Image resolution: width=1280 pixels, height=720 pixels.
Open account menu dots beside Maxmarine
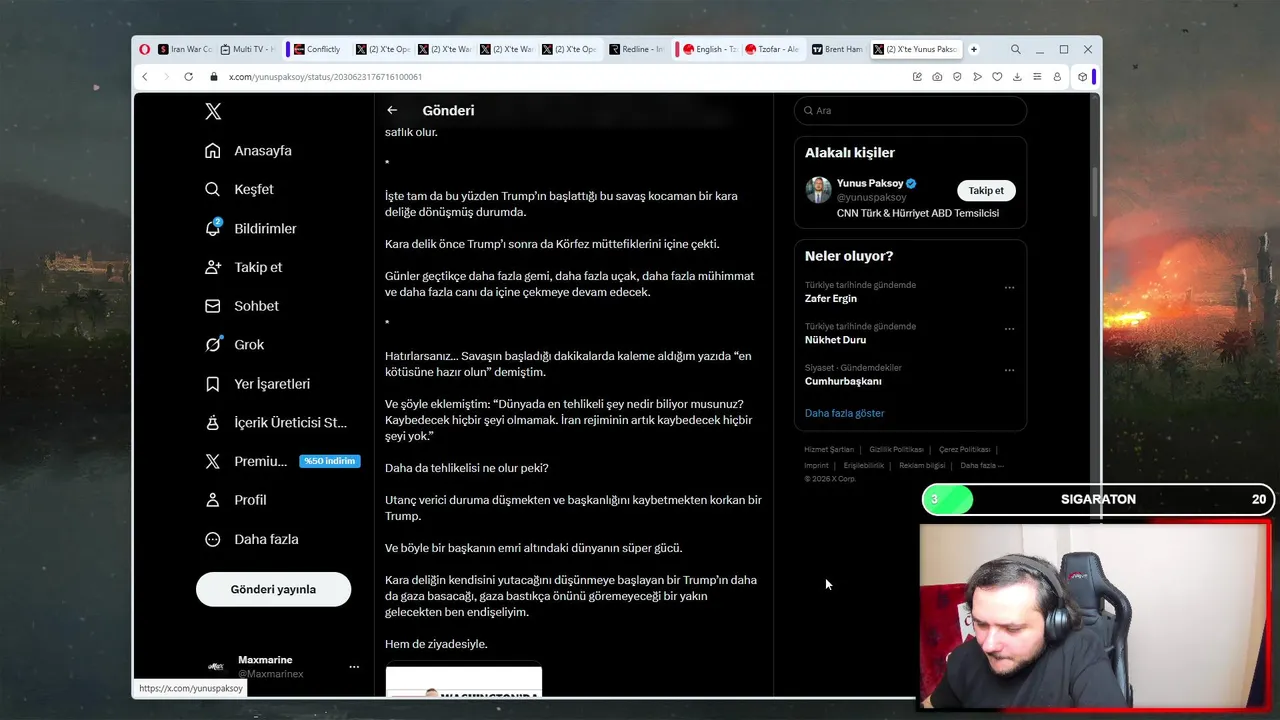(x=353, y=666)
